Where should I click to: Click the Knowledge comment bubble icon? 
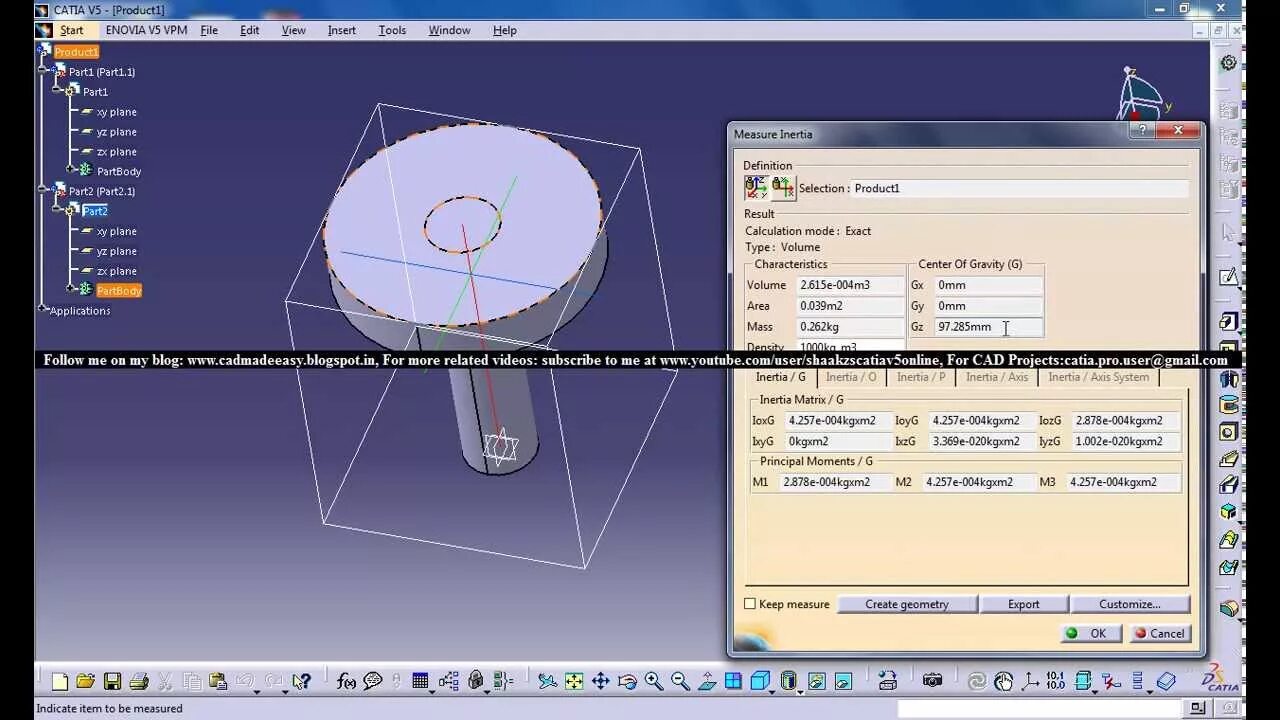pos(373,681)
